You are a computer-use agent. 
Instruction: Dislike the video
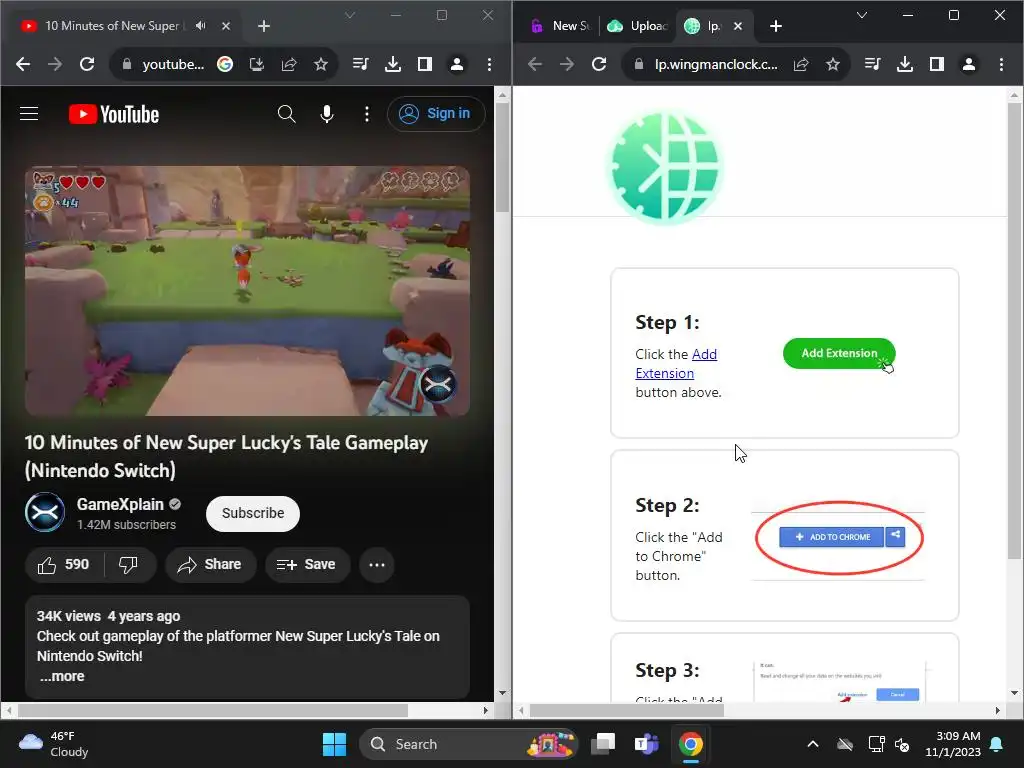click(129, 564)
